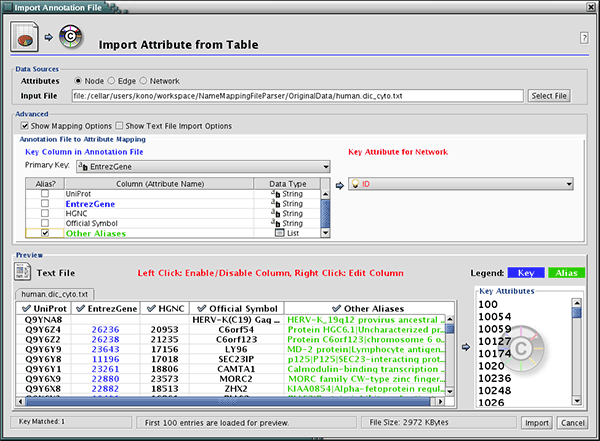Click the help question mark icon

pyautogui.click(x=583, y=38)
